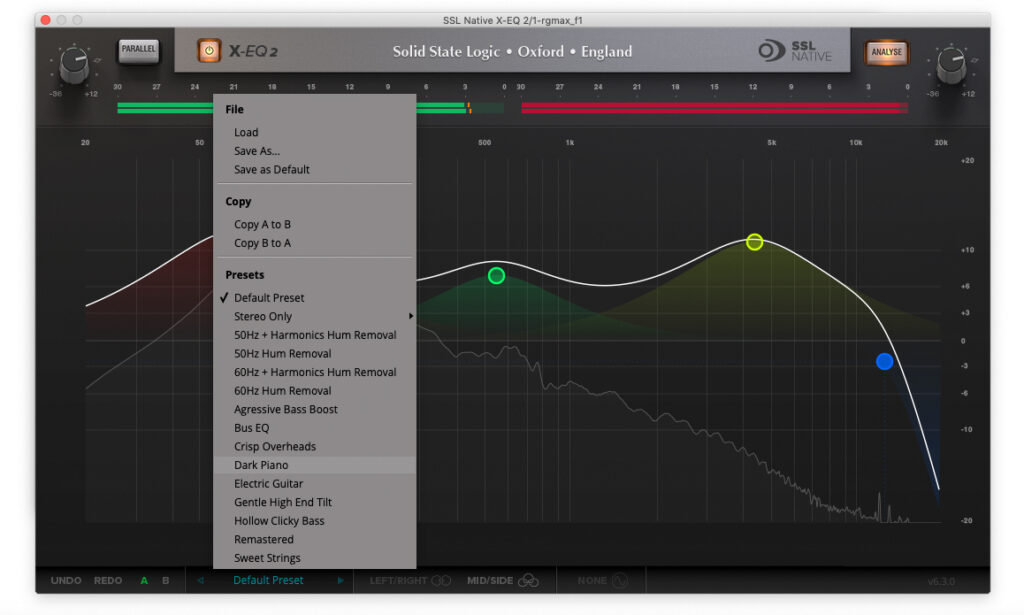This screenshot has height=615, width=1024.
Task: Click the v6.3.0 version label
Action: click(x=941, y=581)
